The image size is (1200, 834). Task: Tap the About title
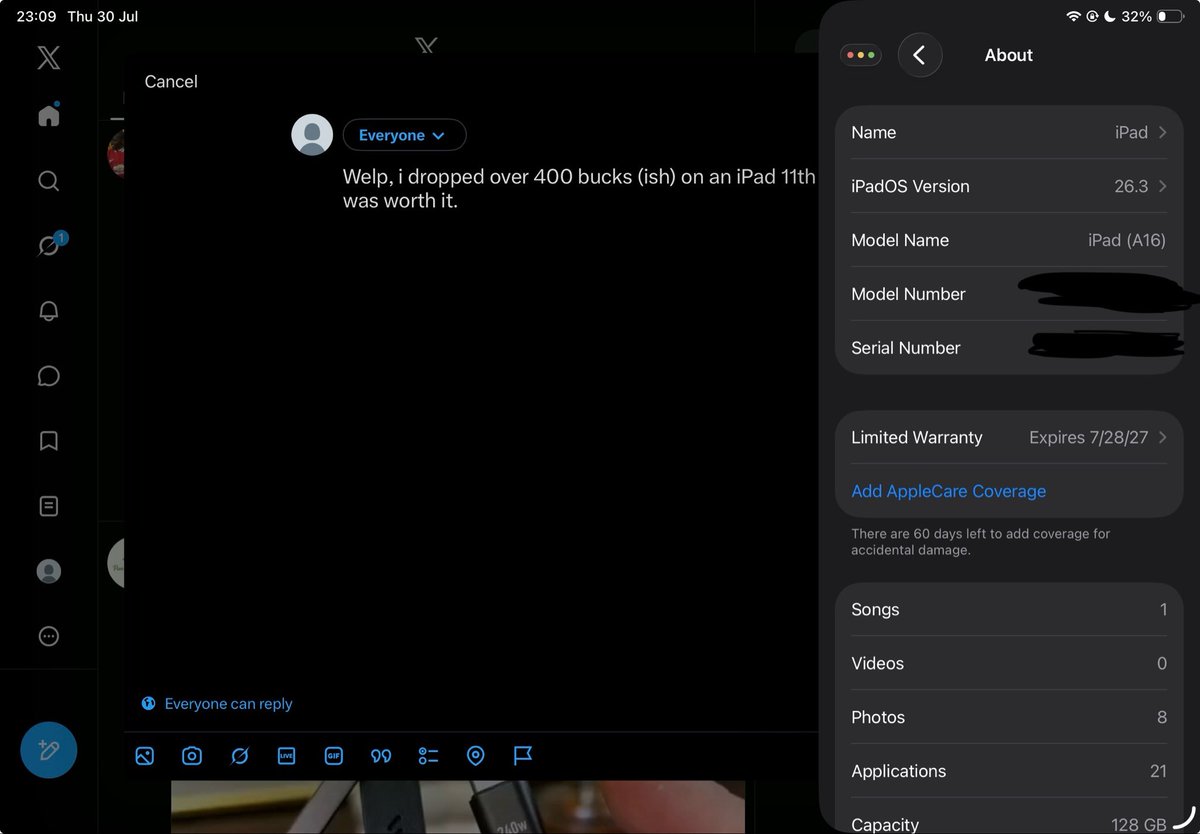pyautogui.click(x=1008, y=55)
